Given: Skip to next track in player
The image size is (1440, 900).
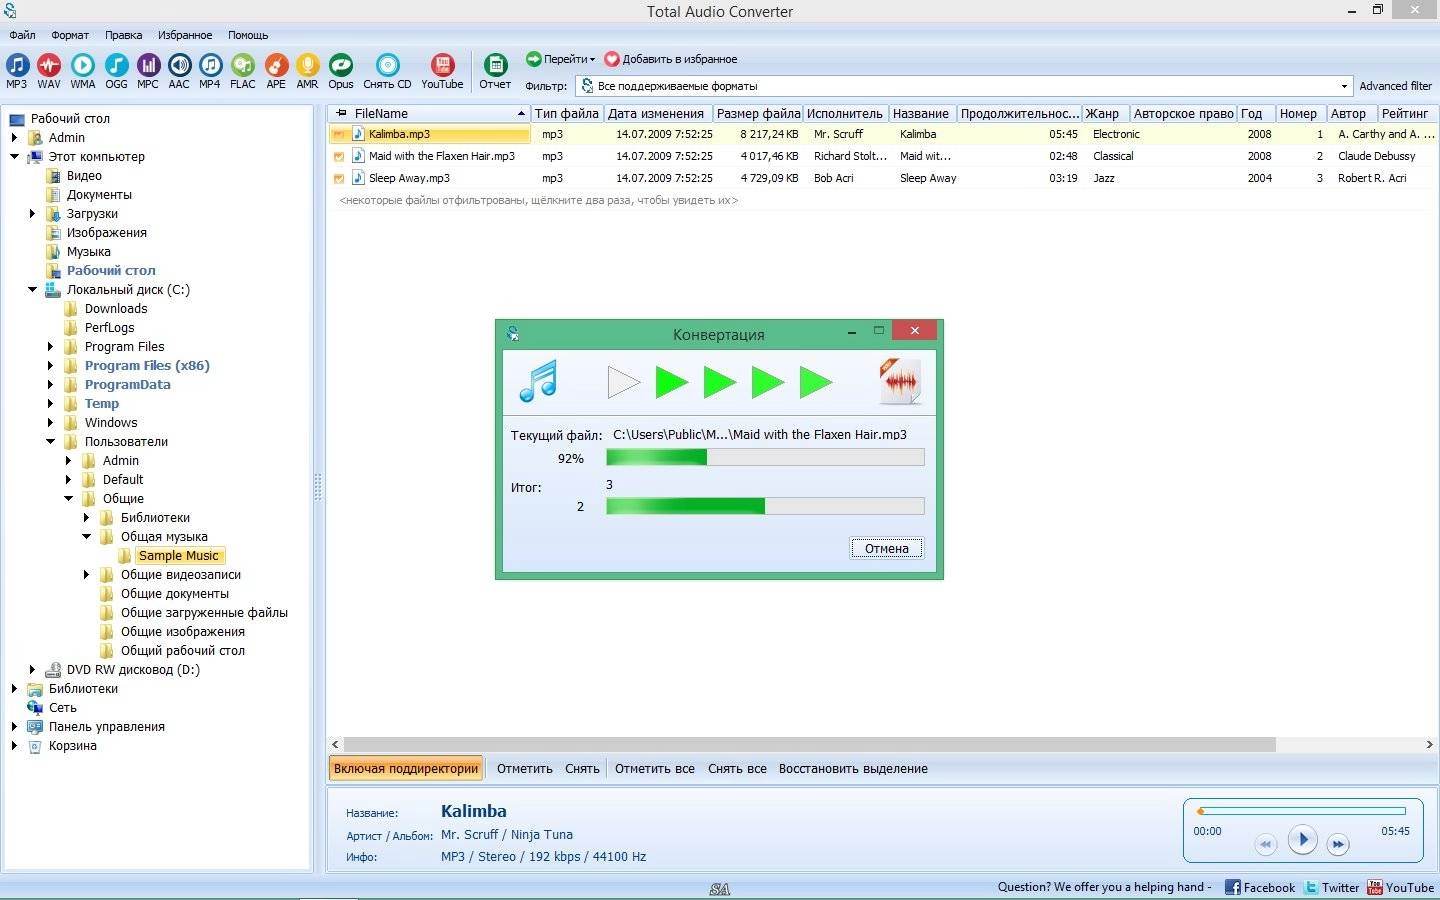Looking at the screenshot, I should coord(1338,844).
